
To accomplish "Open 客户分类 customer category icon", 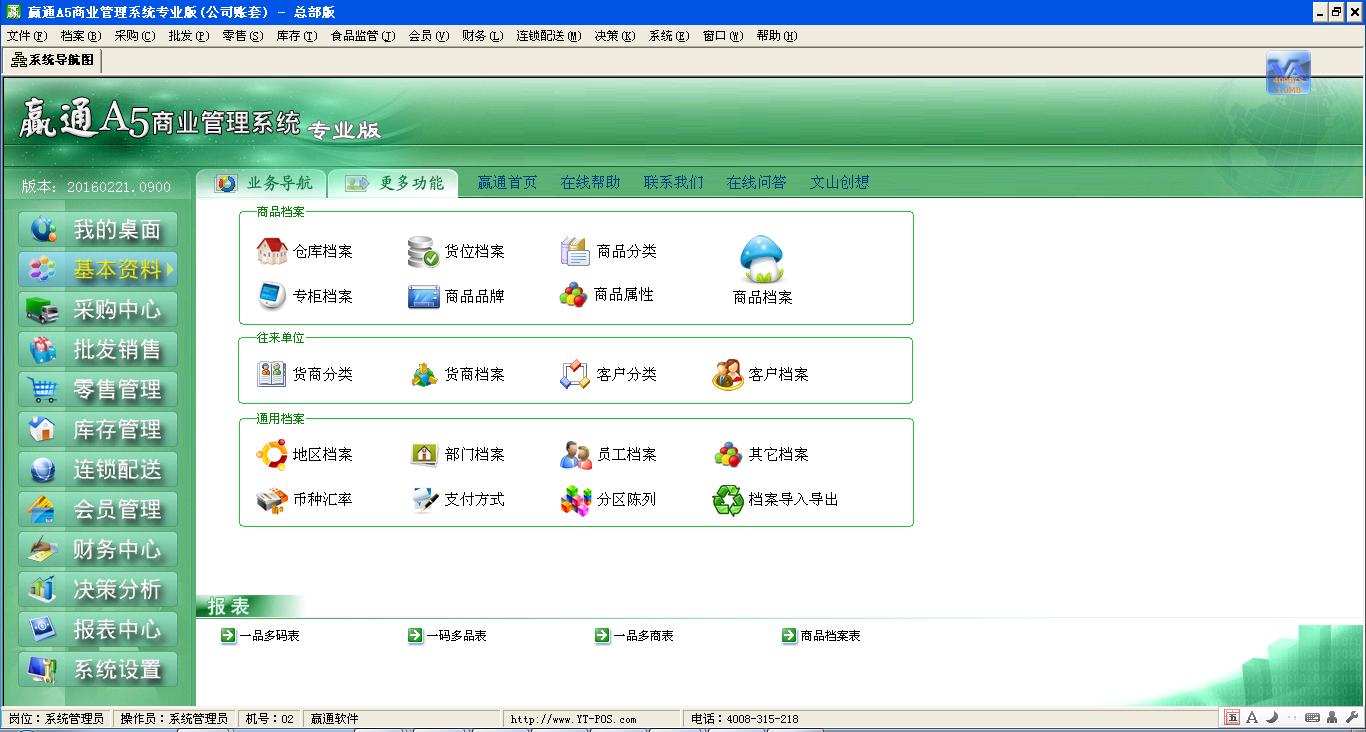I will (x=576, y=374).
